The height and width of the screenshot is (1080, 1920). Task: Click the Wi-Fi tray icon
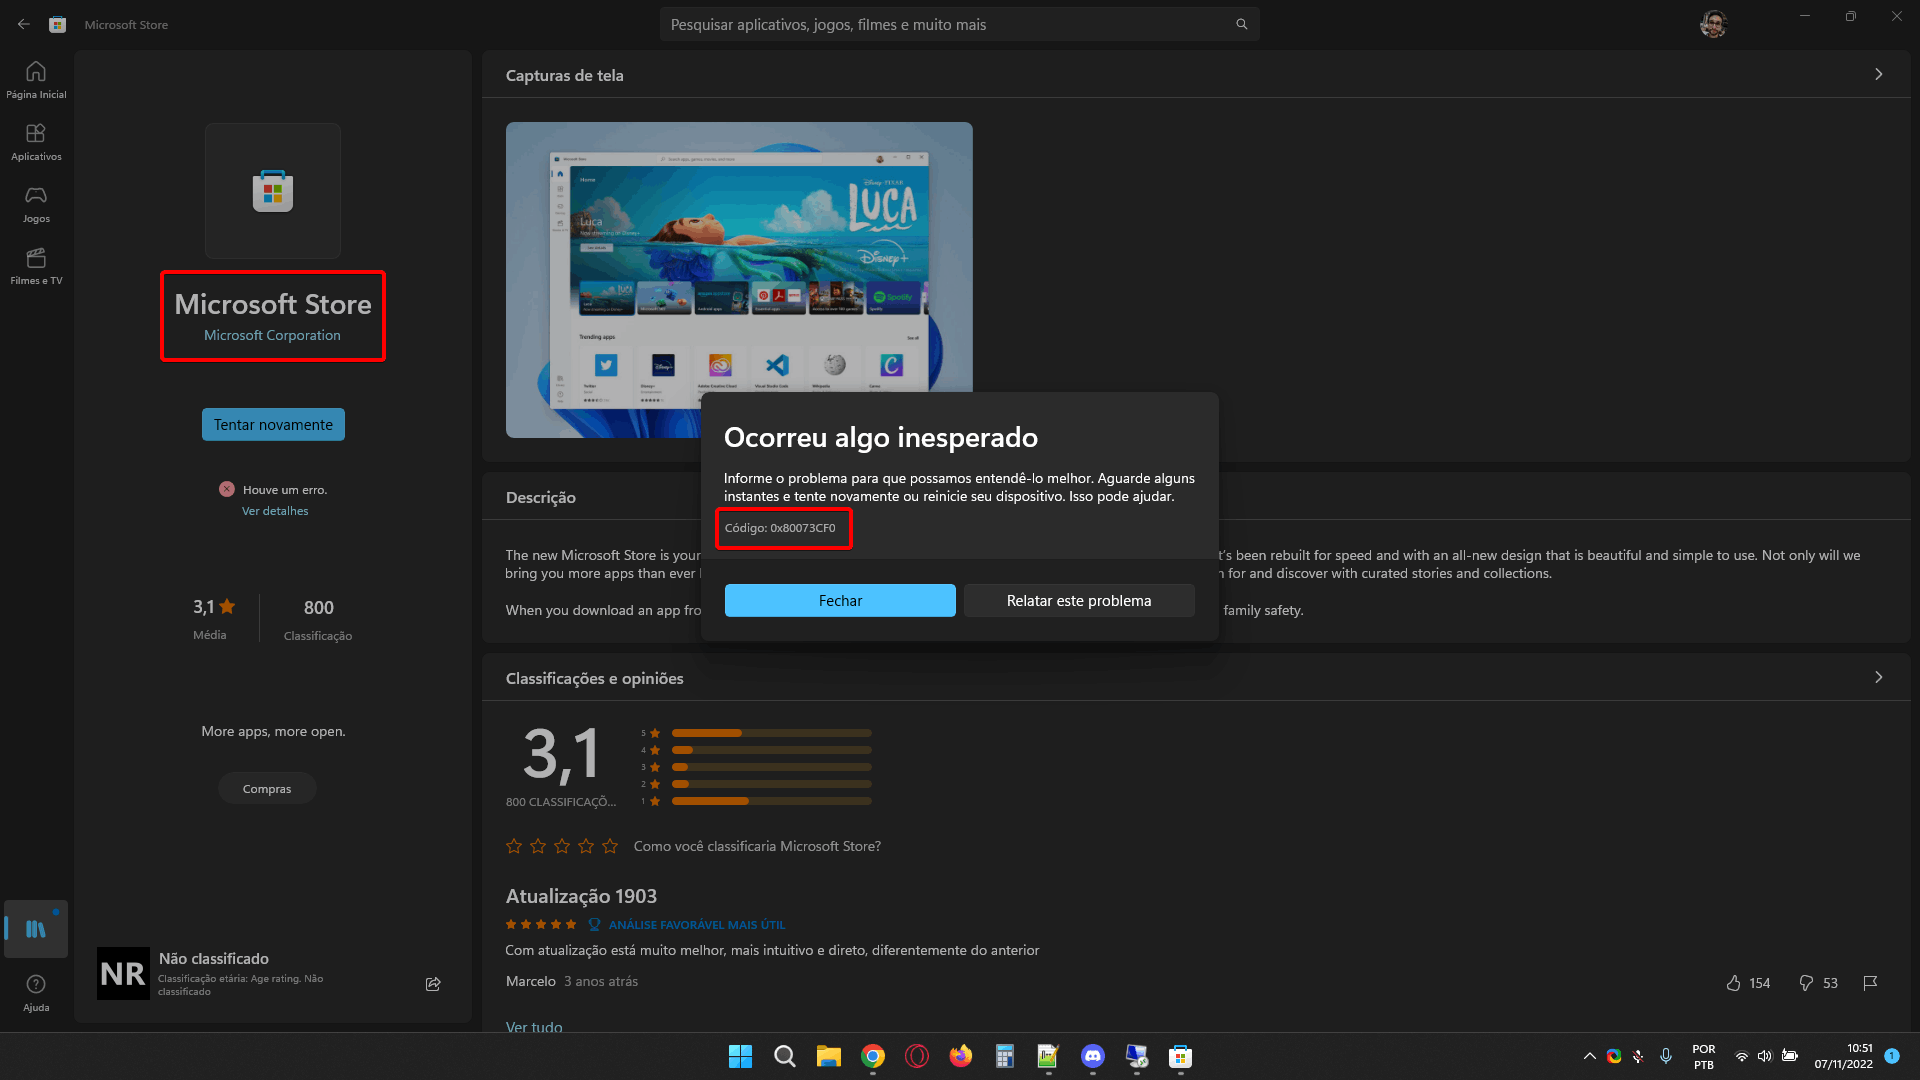click(x=1741, y=1056)
